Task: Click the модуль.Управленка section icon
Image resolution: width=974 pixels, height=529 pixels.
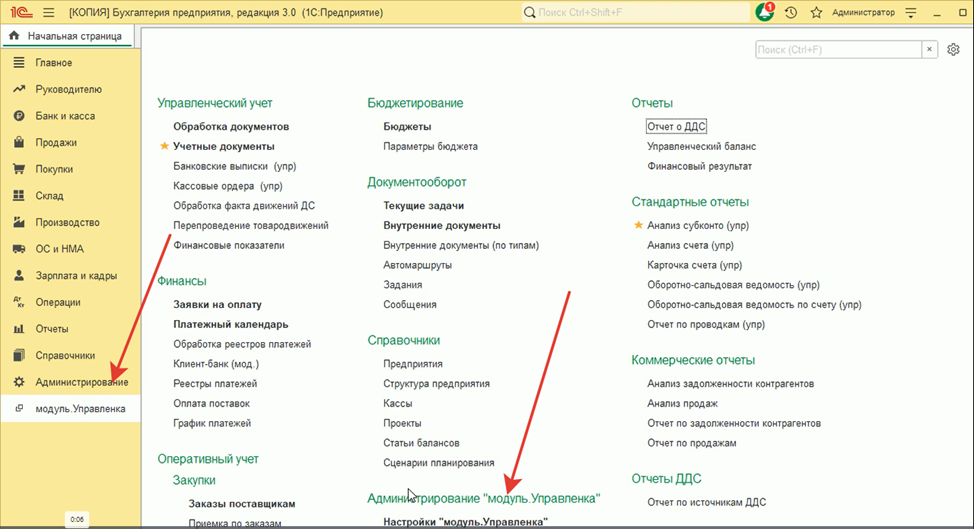Action: pos(19,409)
